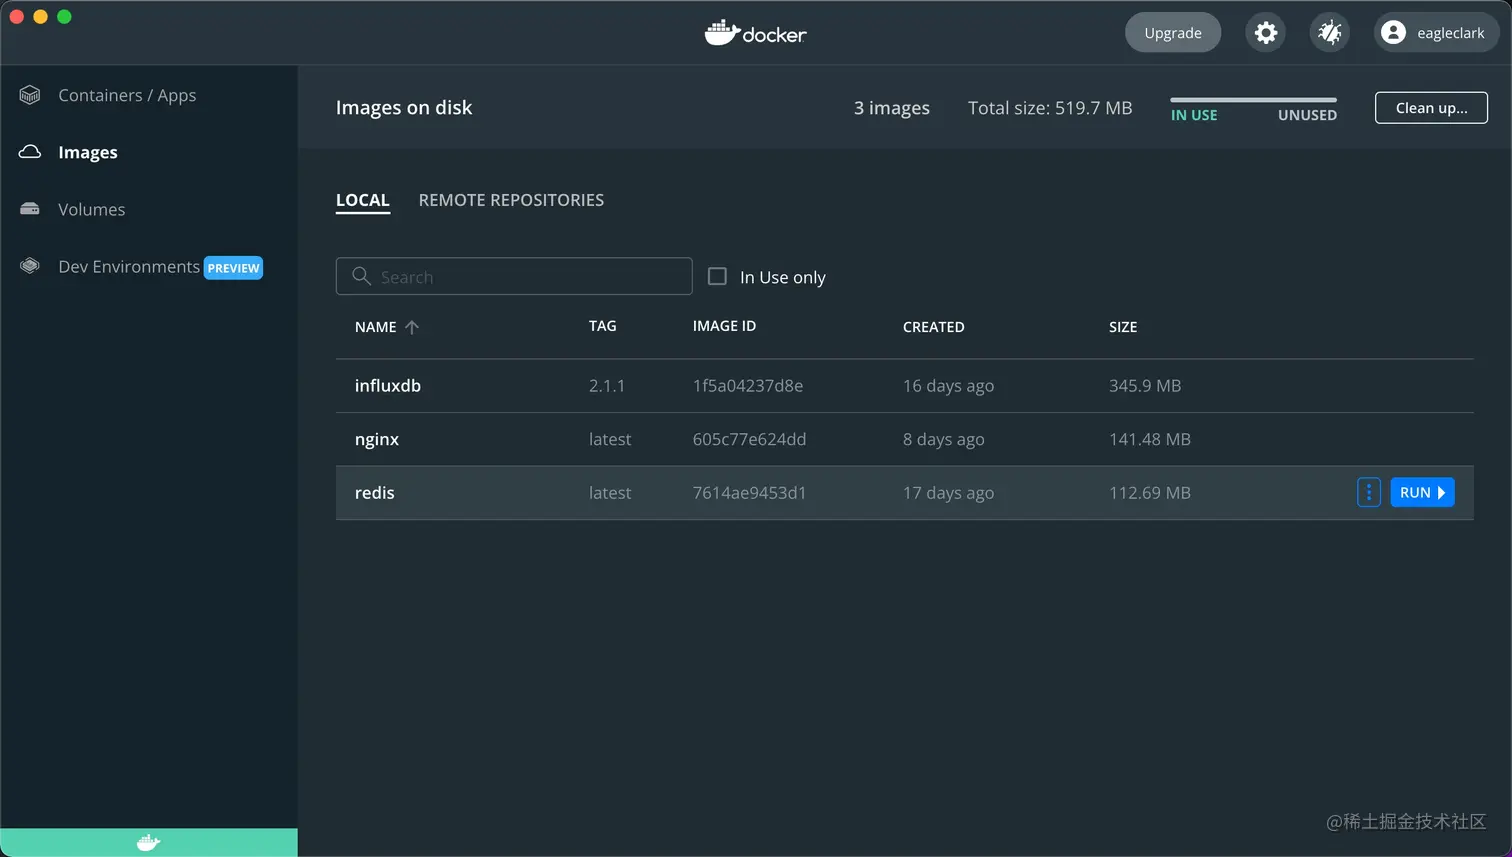Screen dimensions: 1512x857
Task: Click the 16 days ago created value
Action: tap(948, 385)
